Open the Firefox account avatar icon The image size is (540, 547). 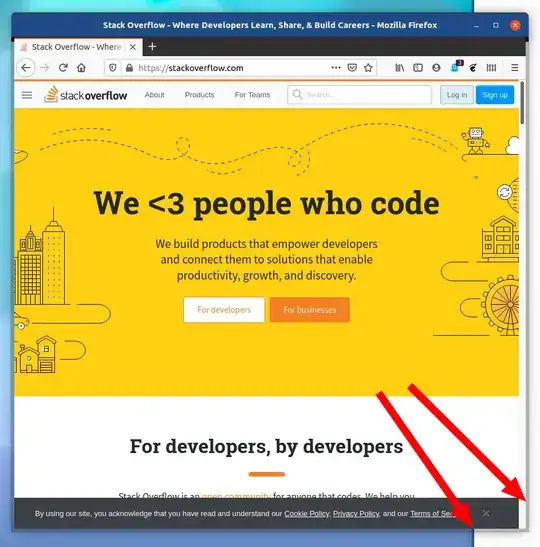pos(436,68)
